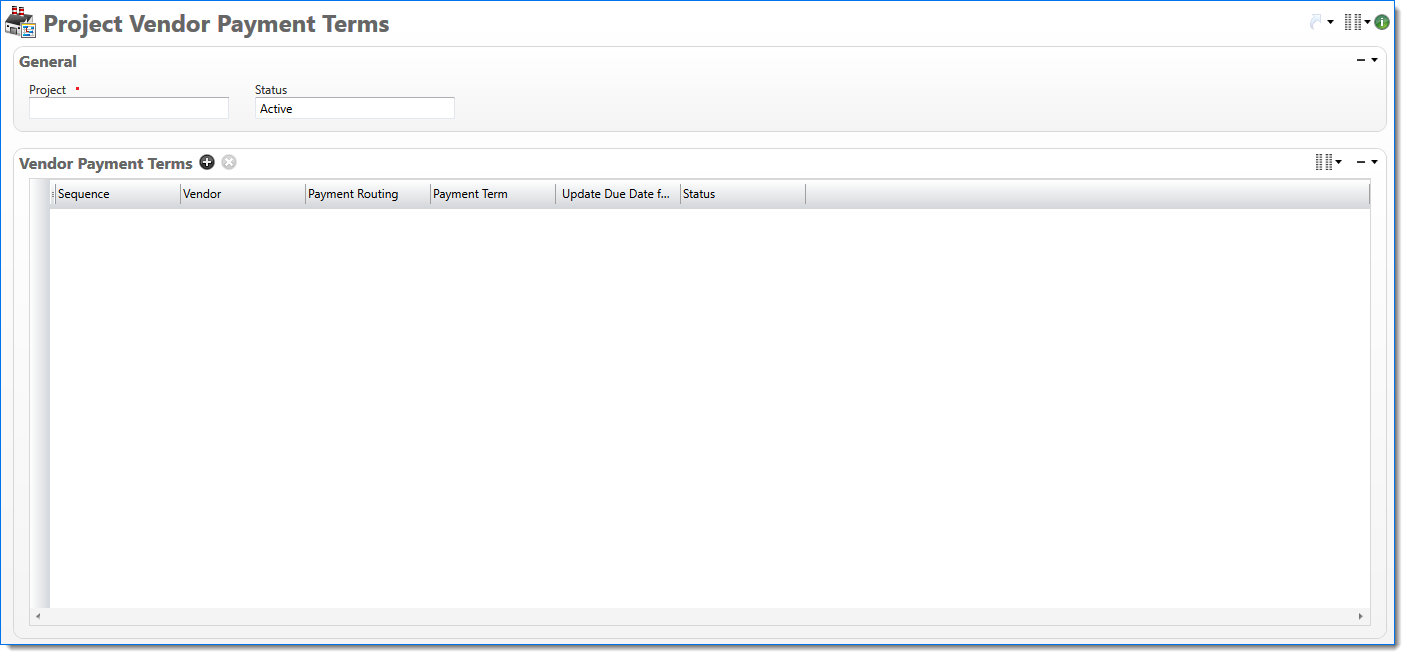Click the Payment Term column header
Screen dimensions: 1407x657
[x=491, y=194]
